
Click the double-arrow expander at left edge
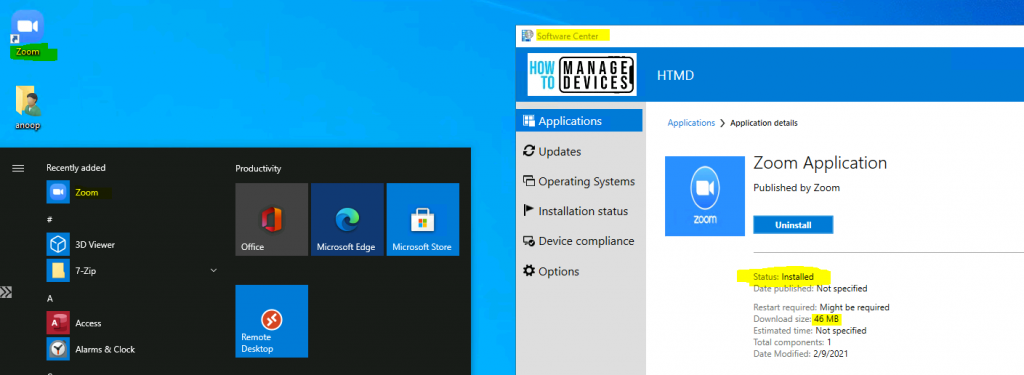(x=6, y=292)
